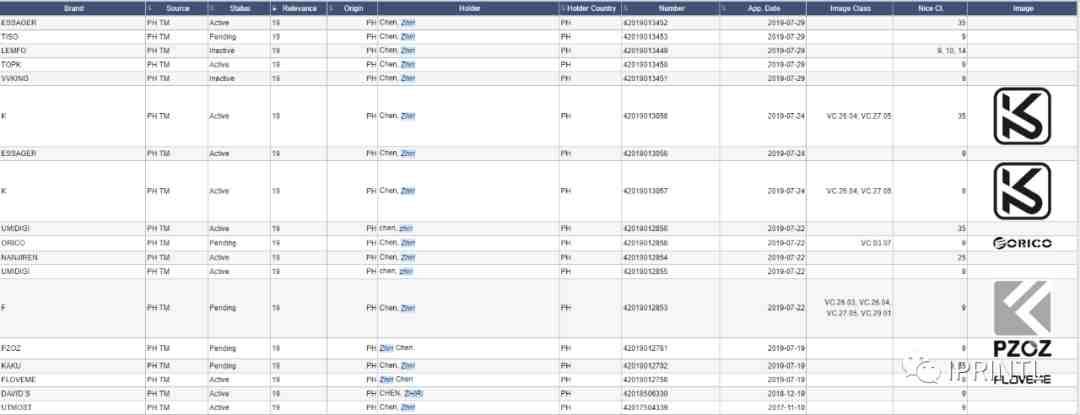This screenshot has height=415, width=1080.
Task: Select the Holder column header
Action: click(468, 8)
